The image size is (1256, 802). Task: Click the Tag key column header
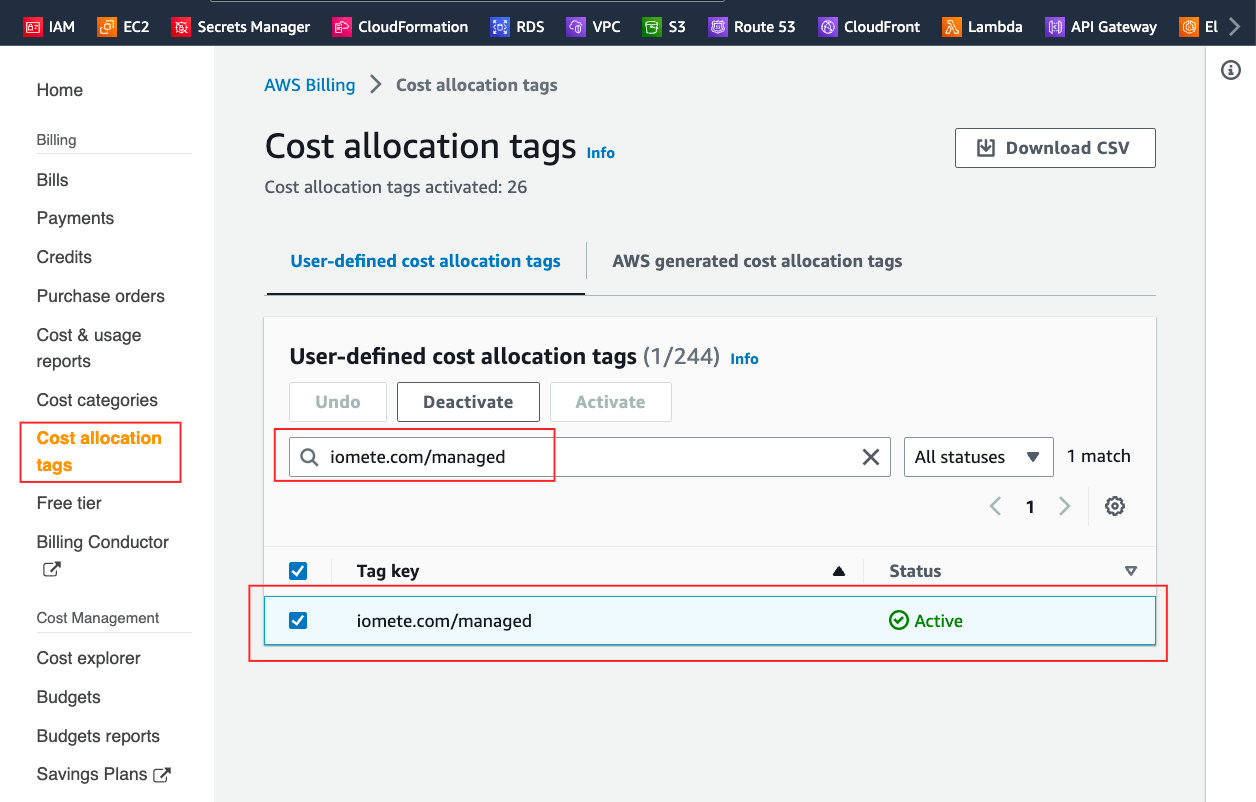coord(388,571)
